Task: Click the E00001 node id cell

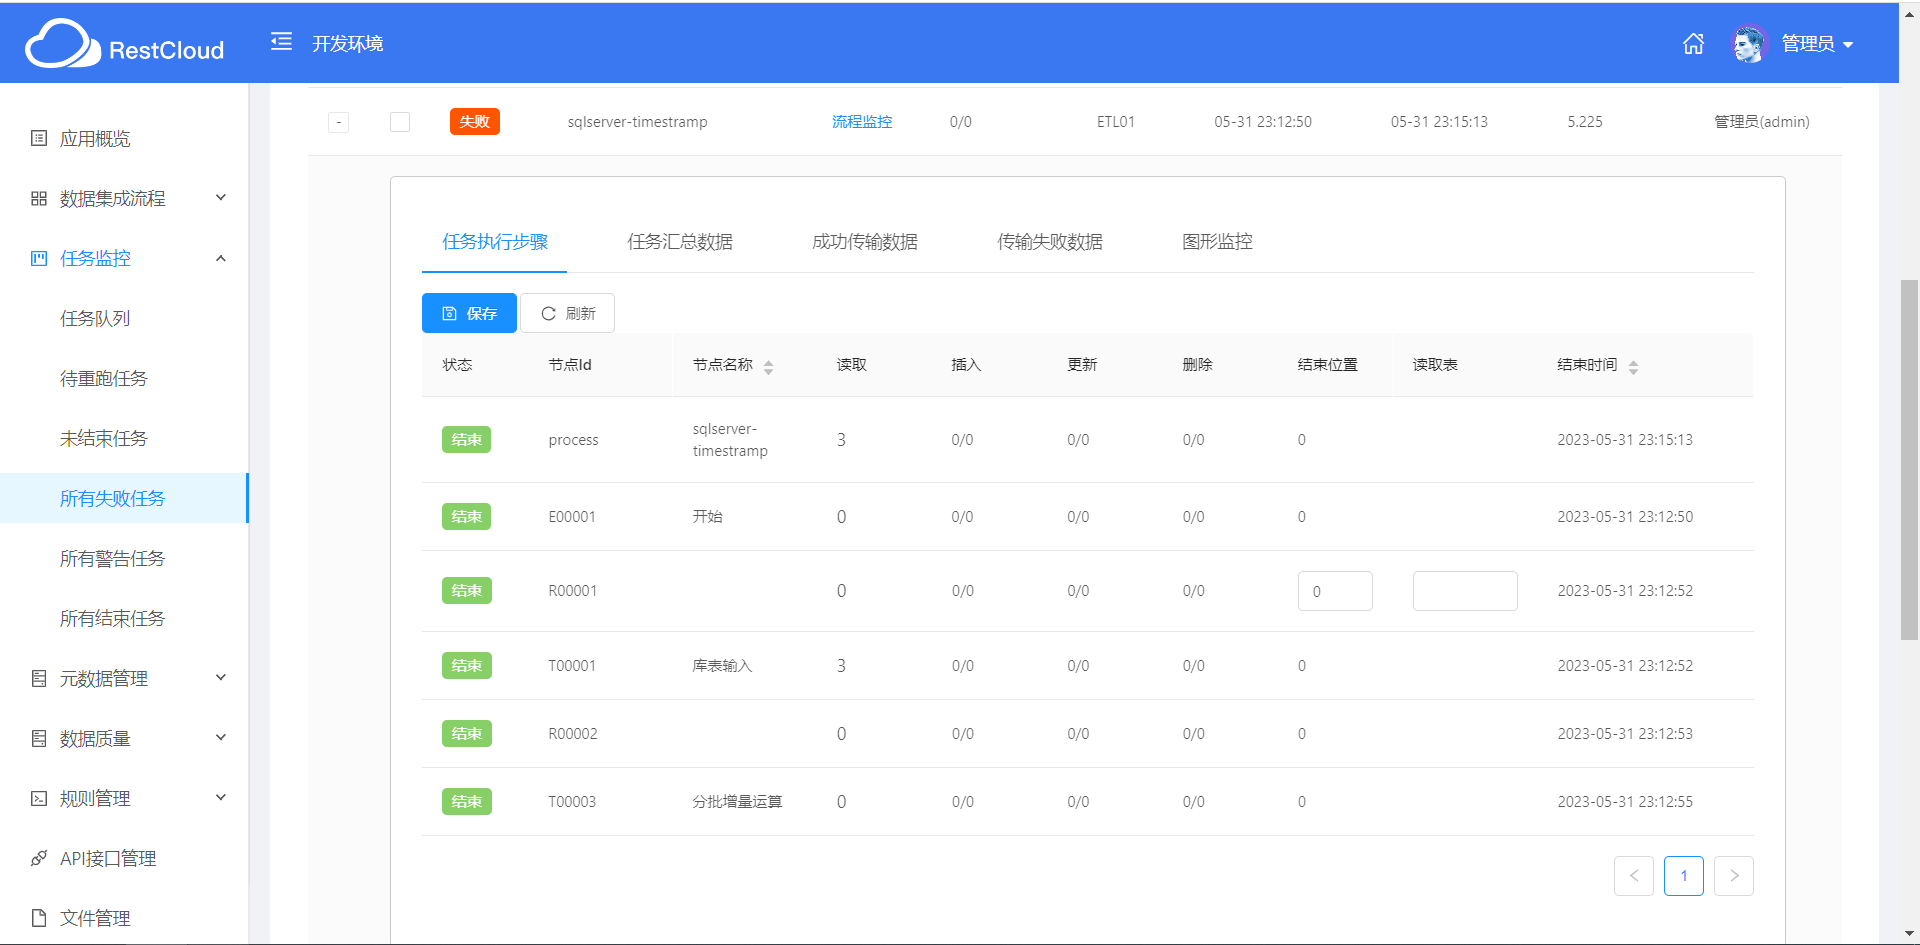Action: coord(572,517)
